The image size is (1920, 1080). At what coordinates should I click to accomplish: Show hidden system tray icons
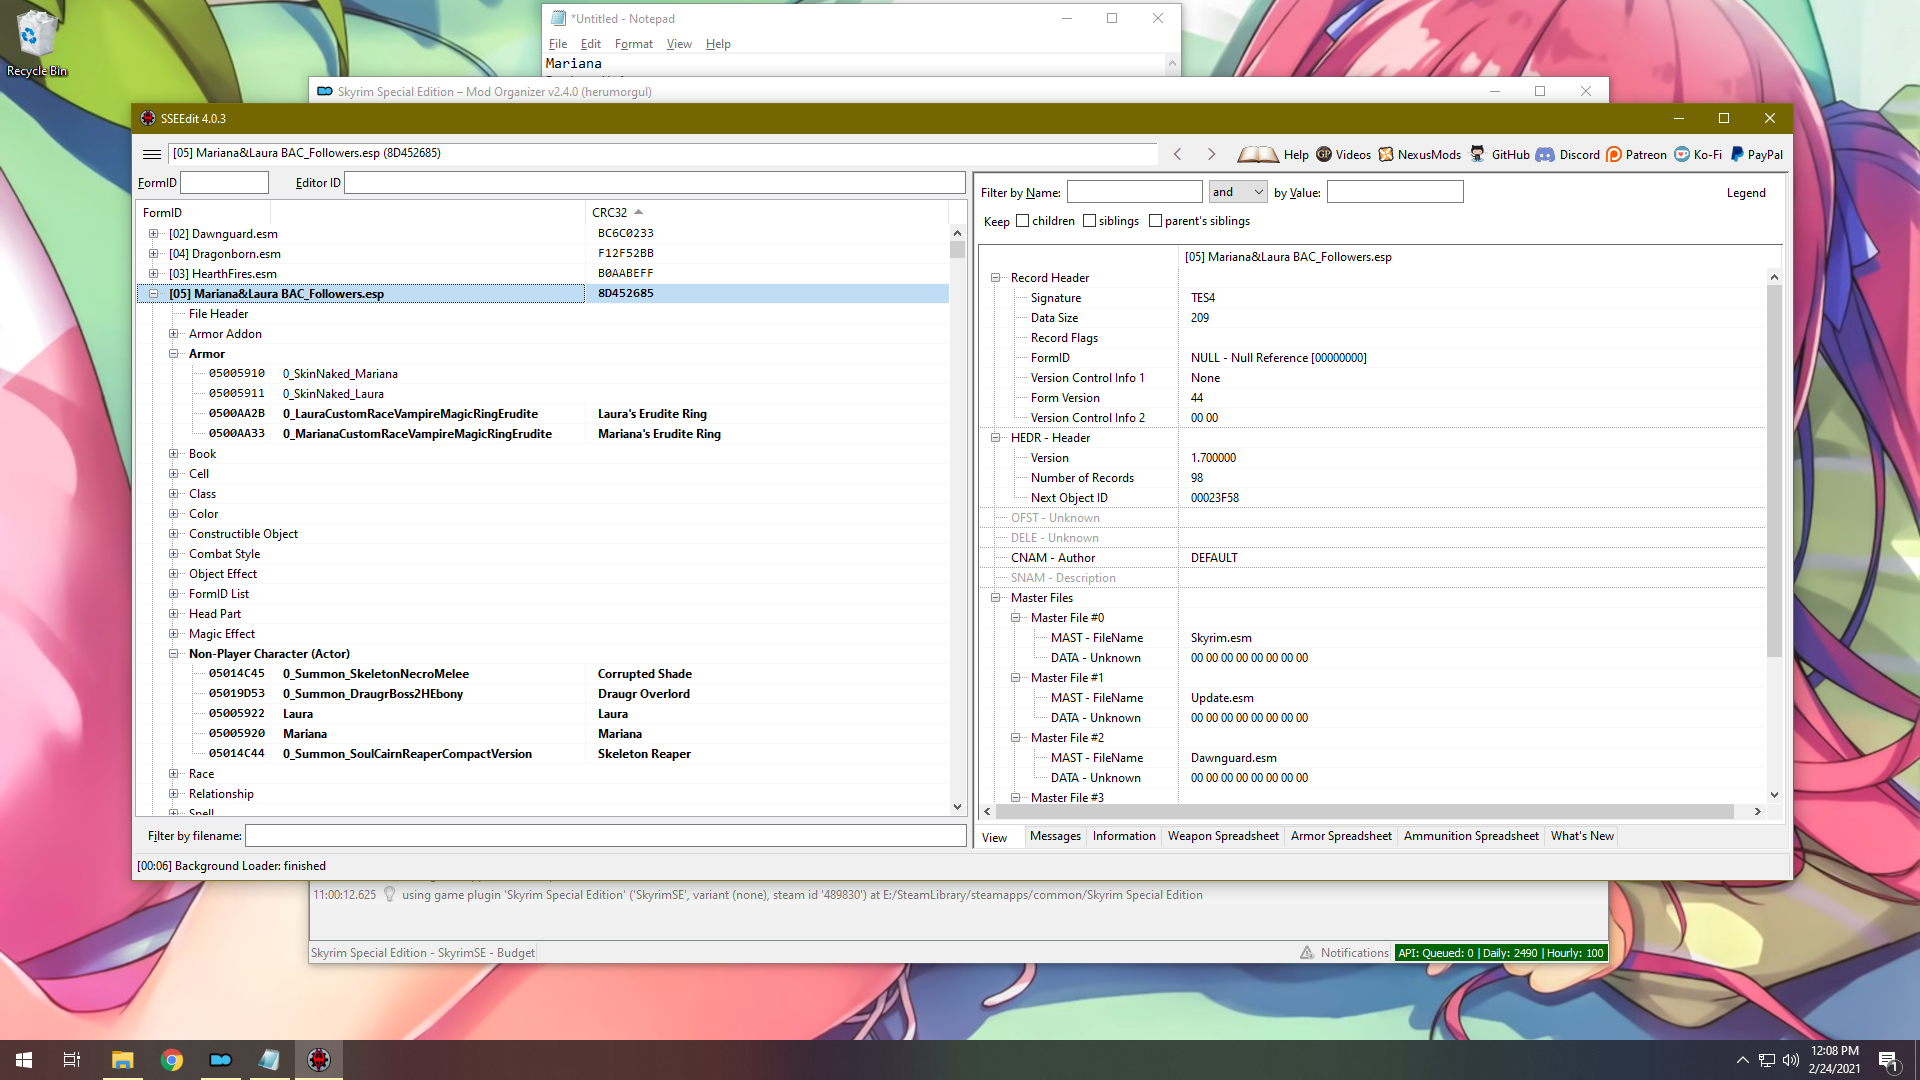[1742, 1060]
